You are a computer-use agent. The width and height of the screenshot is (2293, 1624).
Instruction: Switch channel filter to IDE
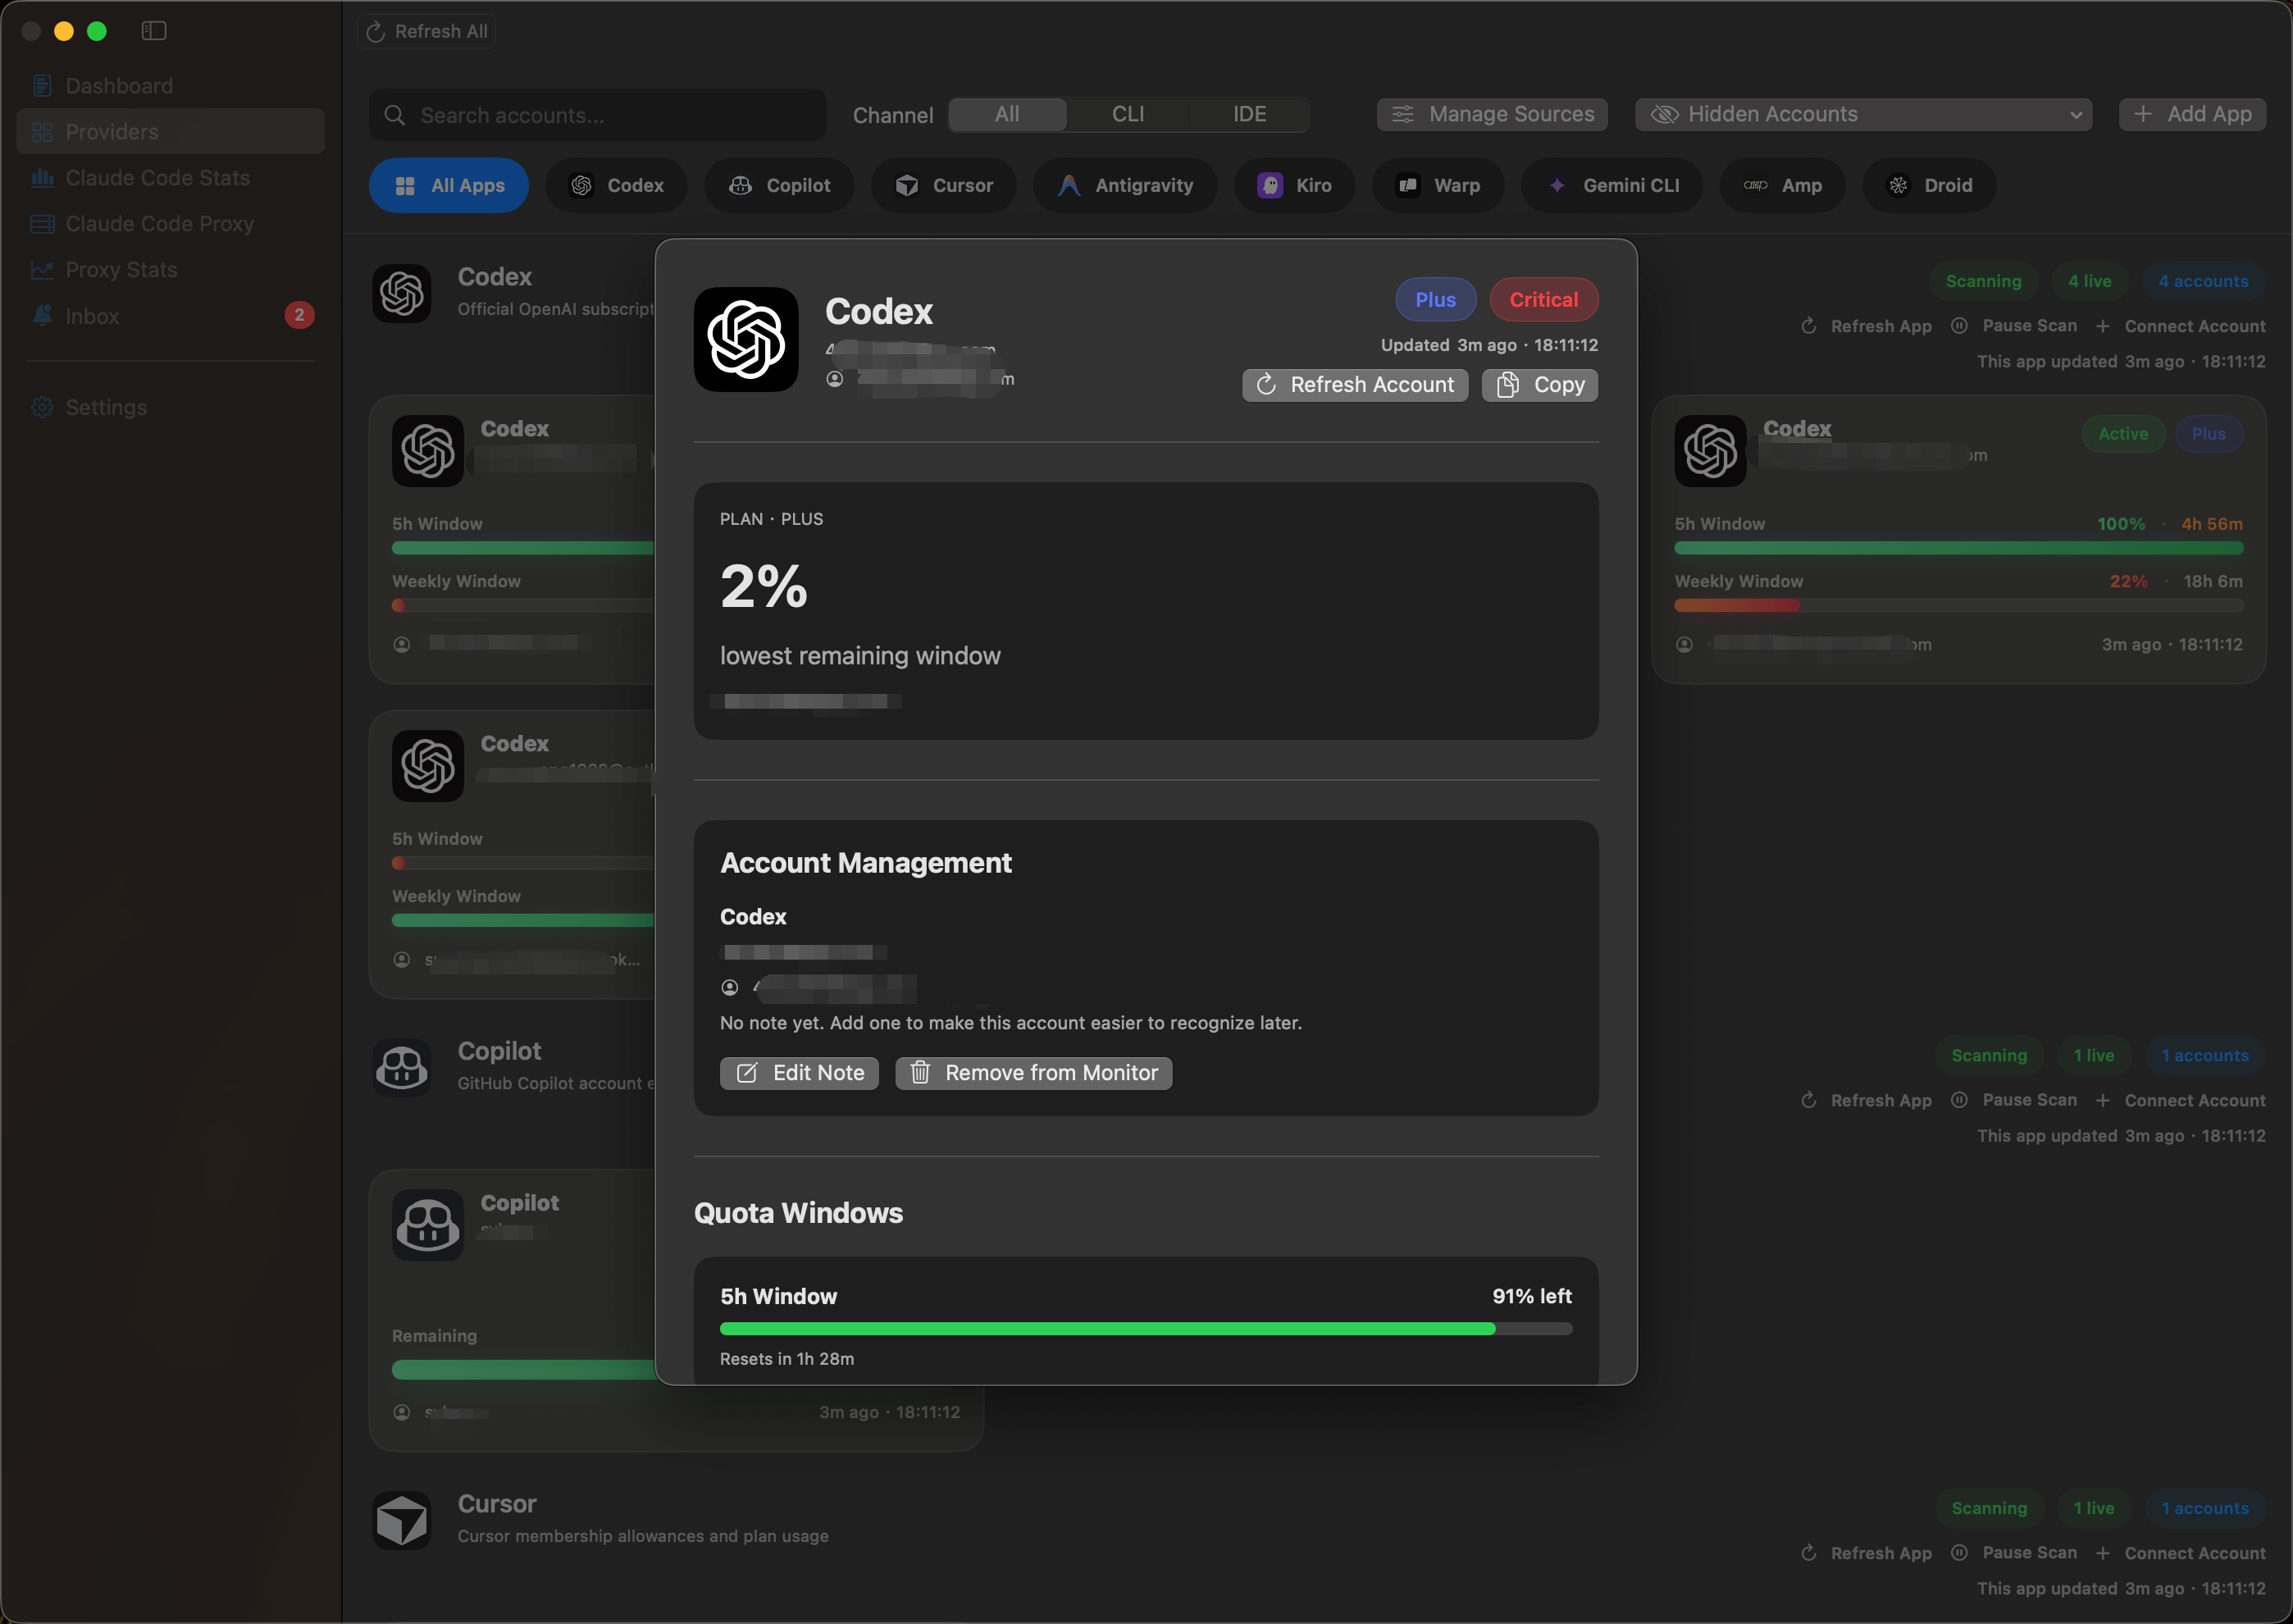(x=1248, y=114)
